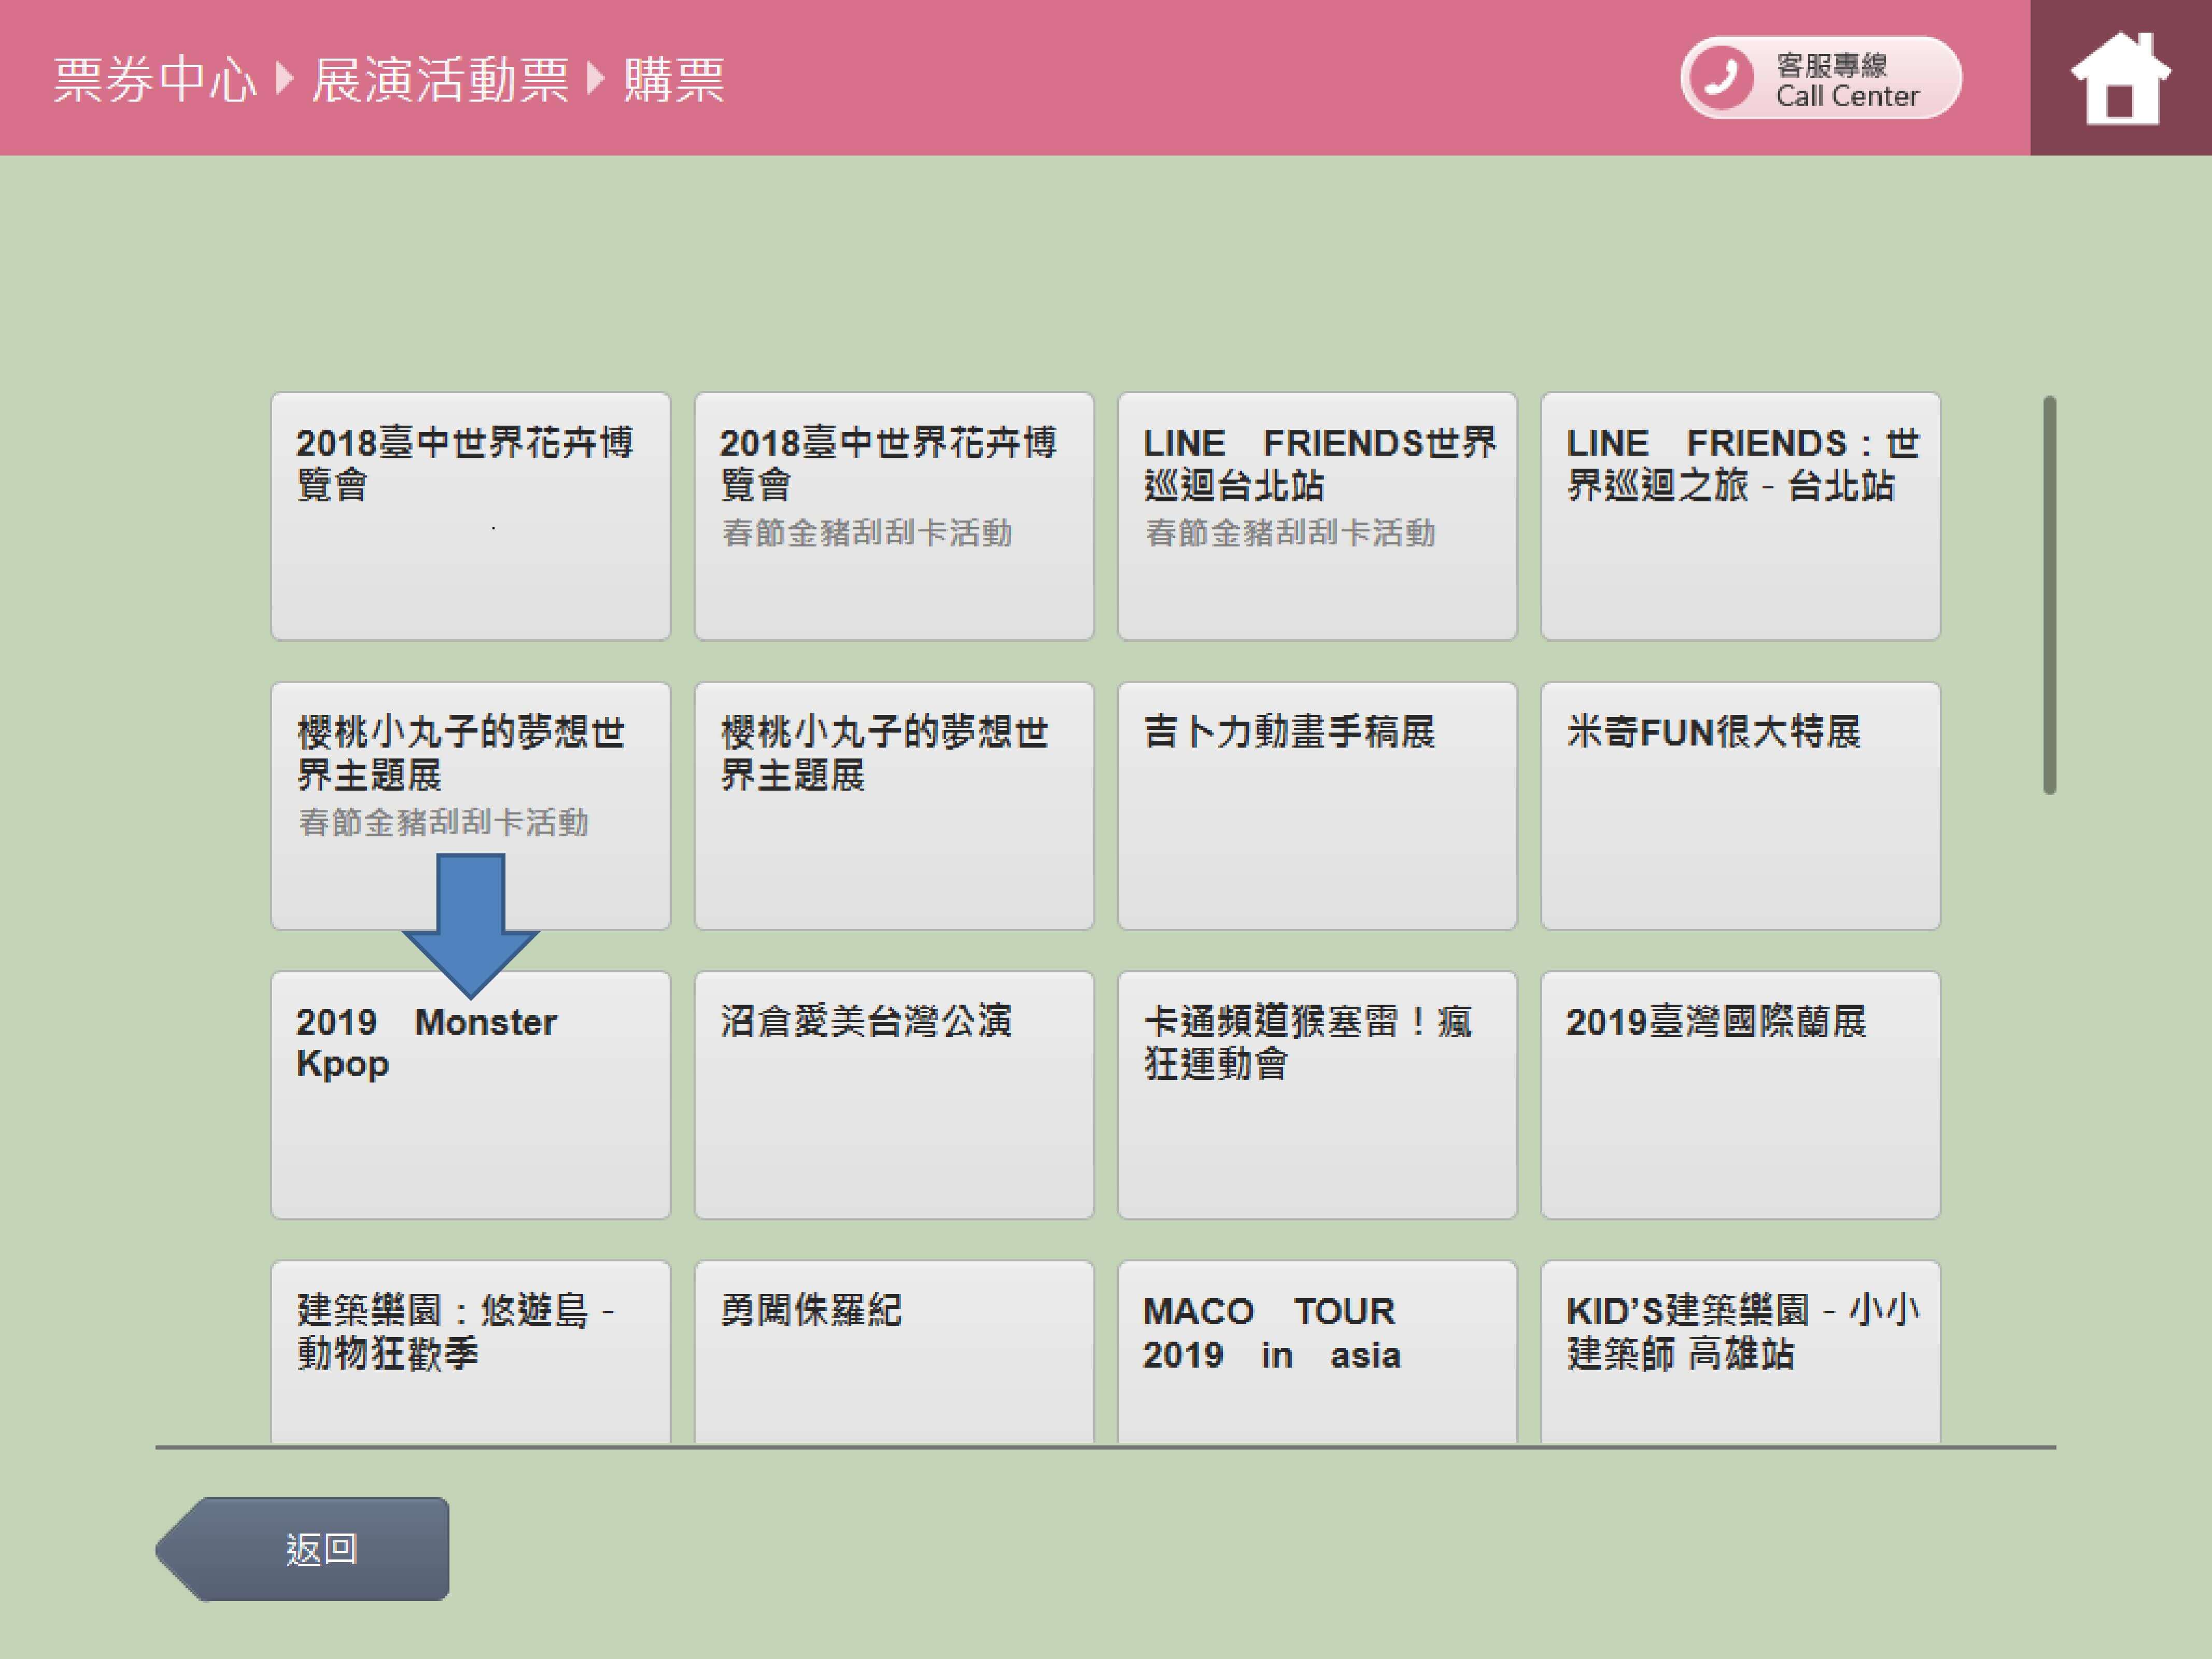Select 勇闖侏羅紀 event
2212x1659 pixels.
(x=894, y=1351)
